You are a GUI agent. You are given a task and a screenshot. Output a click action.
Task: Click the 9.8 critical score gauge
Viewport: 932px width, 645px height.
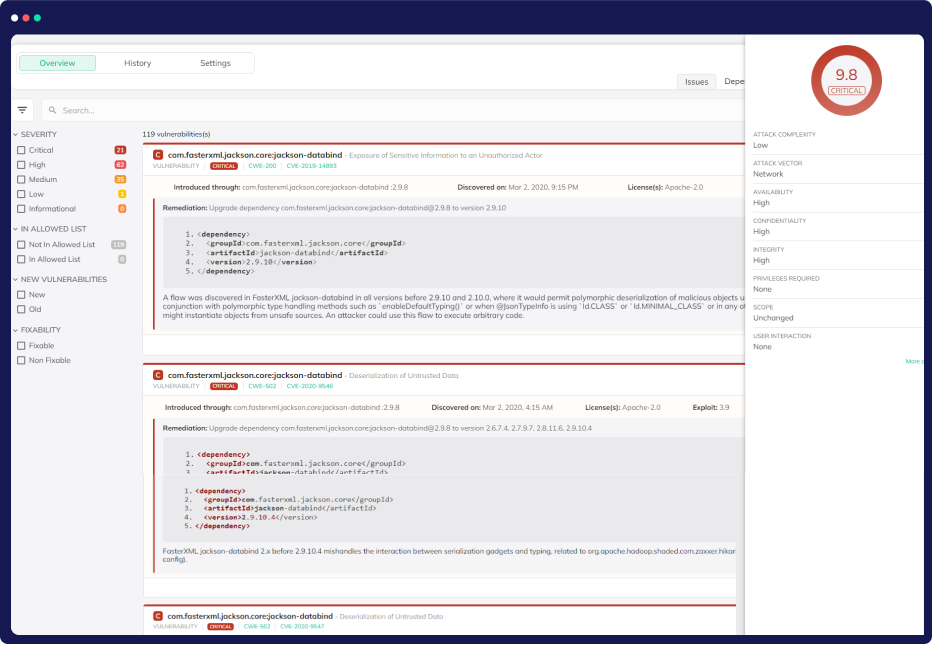(x=846, y=81)
